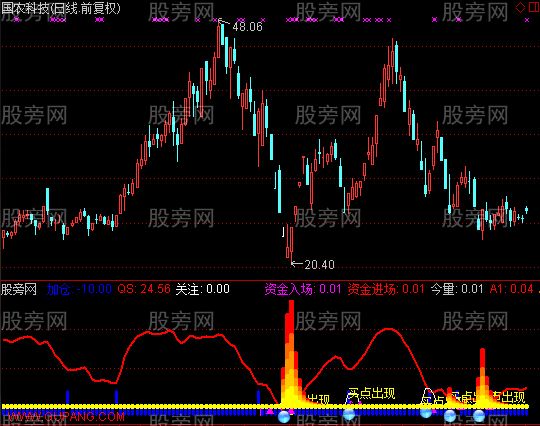The width and height of the screenshot is (540, 426).
Task: Click the A1: 0.04 indicator value
Action: 511,289
